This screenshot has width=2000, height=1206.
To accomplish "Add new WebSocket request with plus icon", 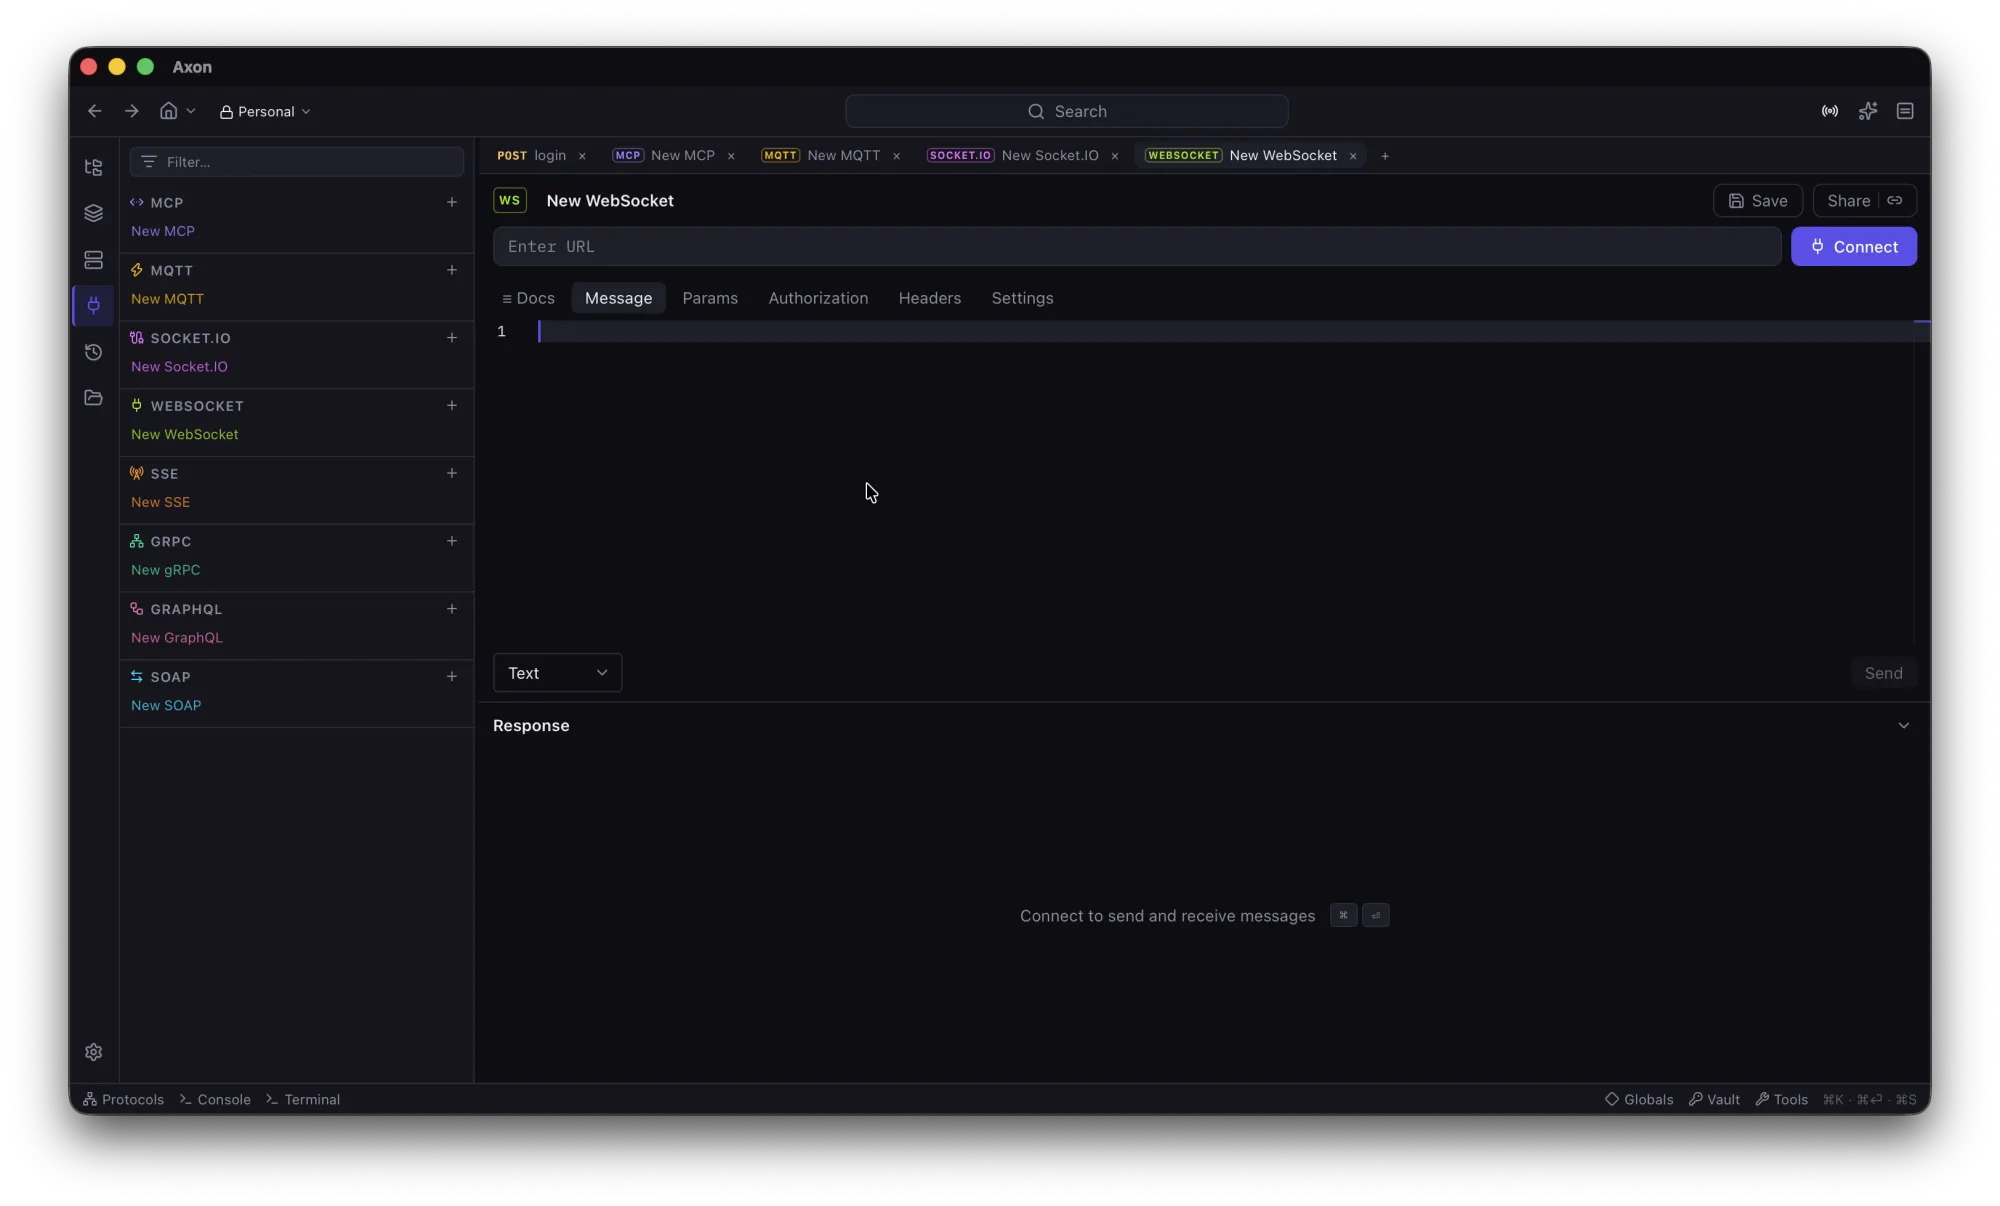I will pos(452,405).
